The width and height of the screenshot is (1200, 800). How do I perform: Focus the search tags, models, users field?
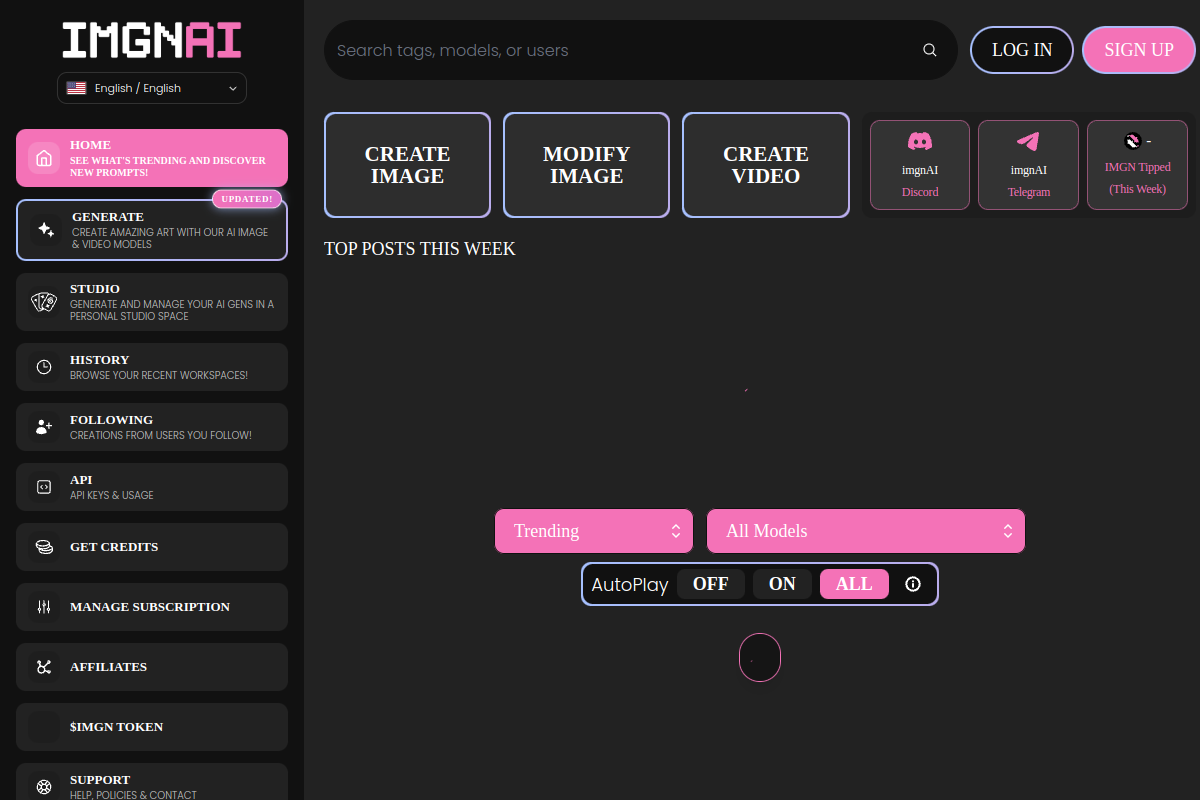coord(641,50)
